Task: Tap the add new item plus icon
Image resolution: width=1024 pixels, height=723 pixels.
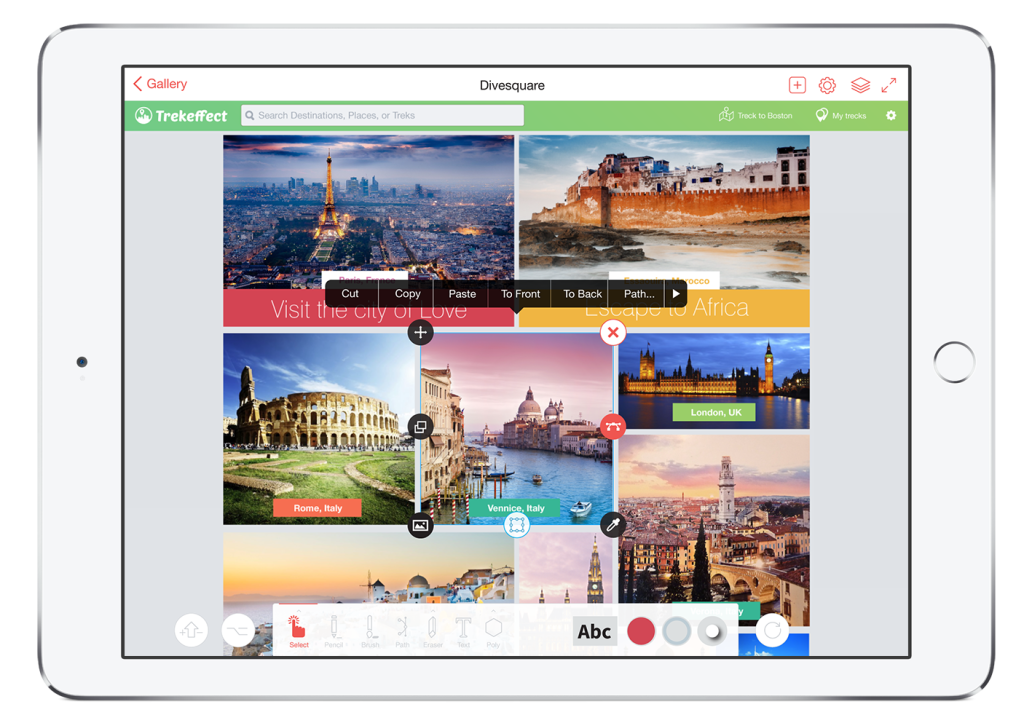Action: [x=796, y=85]
